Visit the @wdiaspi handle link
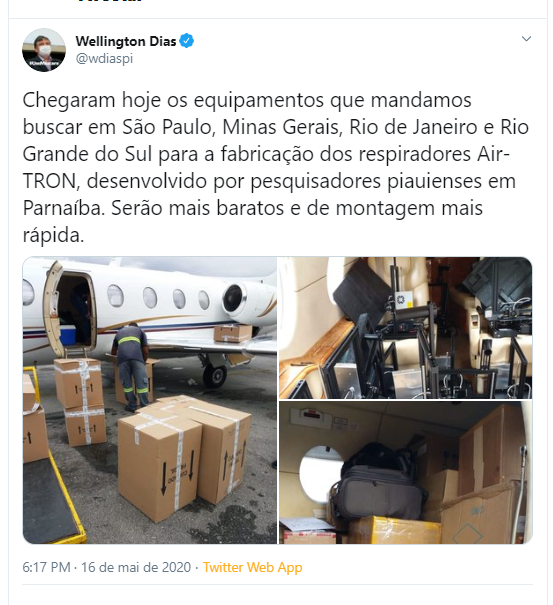This screenshot has width=553, height=605. (x=105, y=59)
